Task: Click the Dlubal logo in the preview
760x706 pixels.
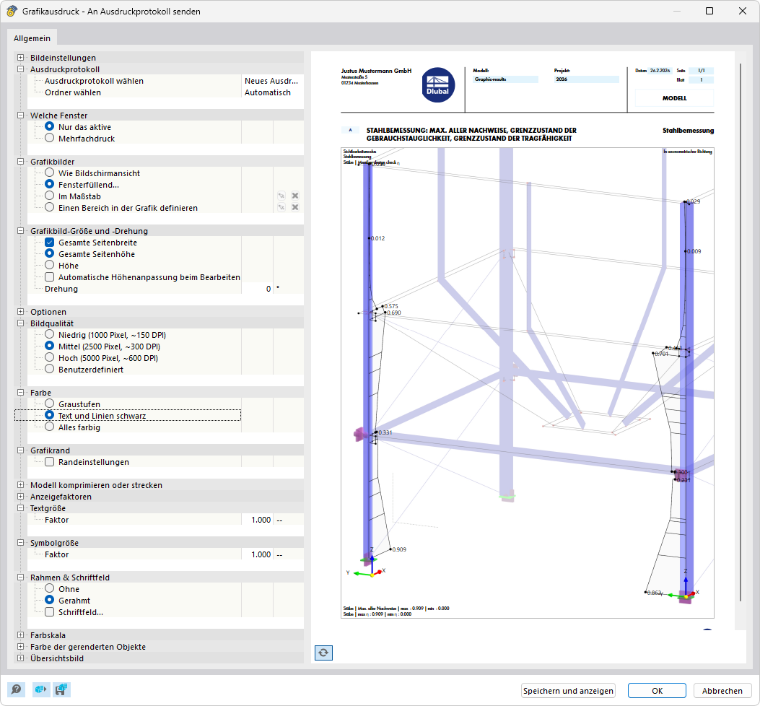Action: click(x=438, y=85)
